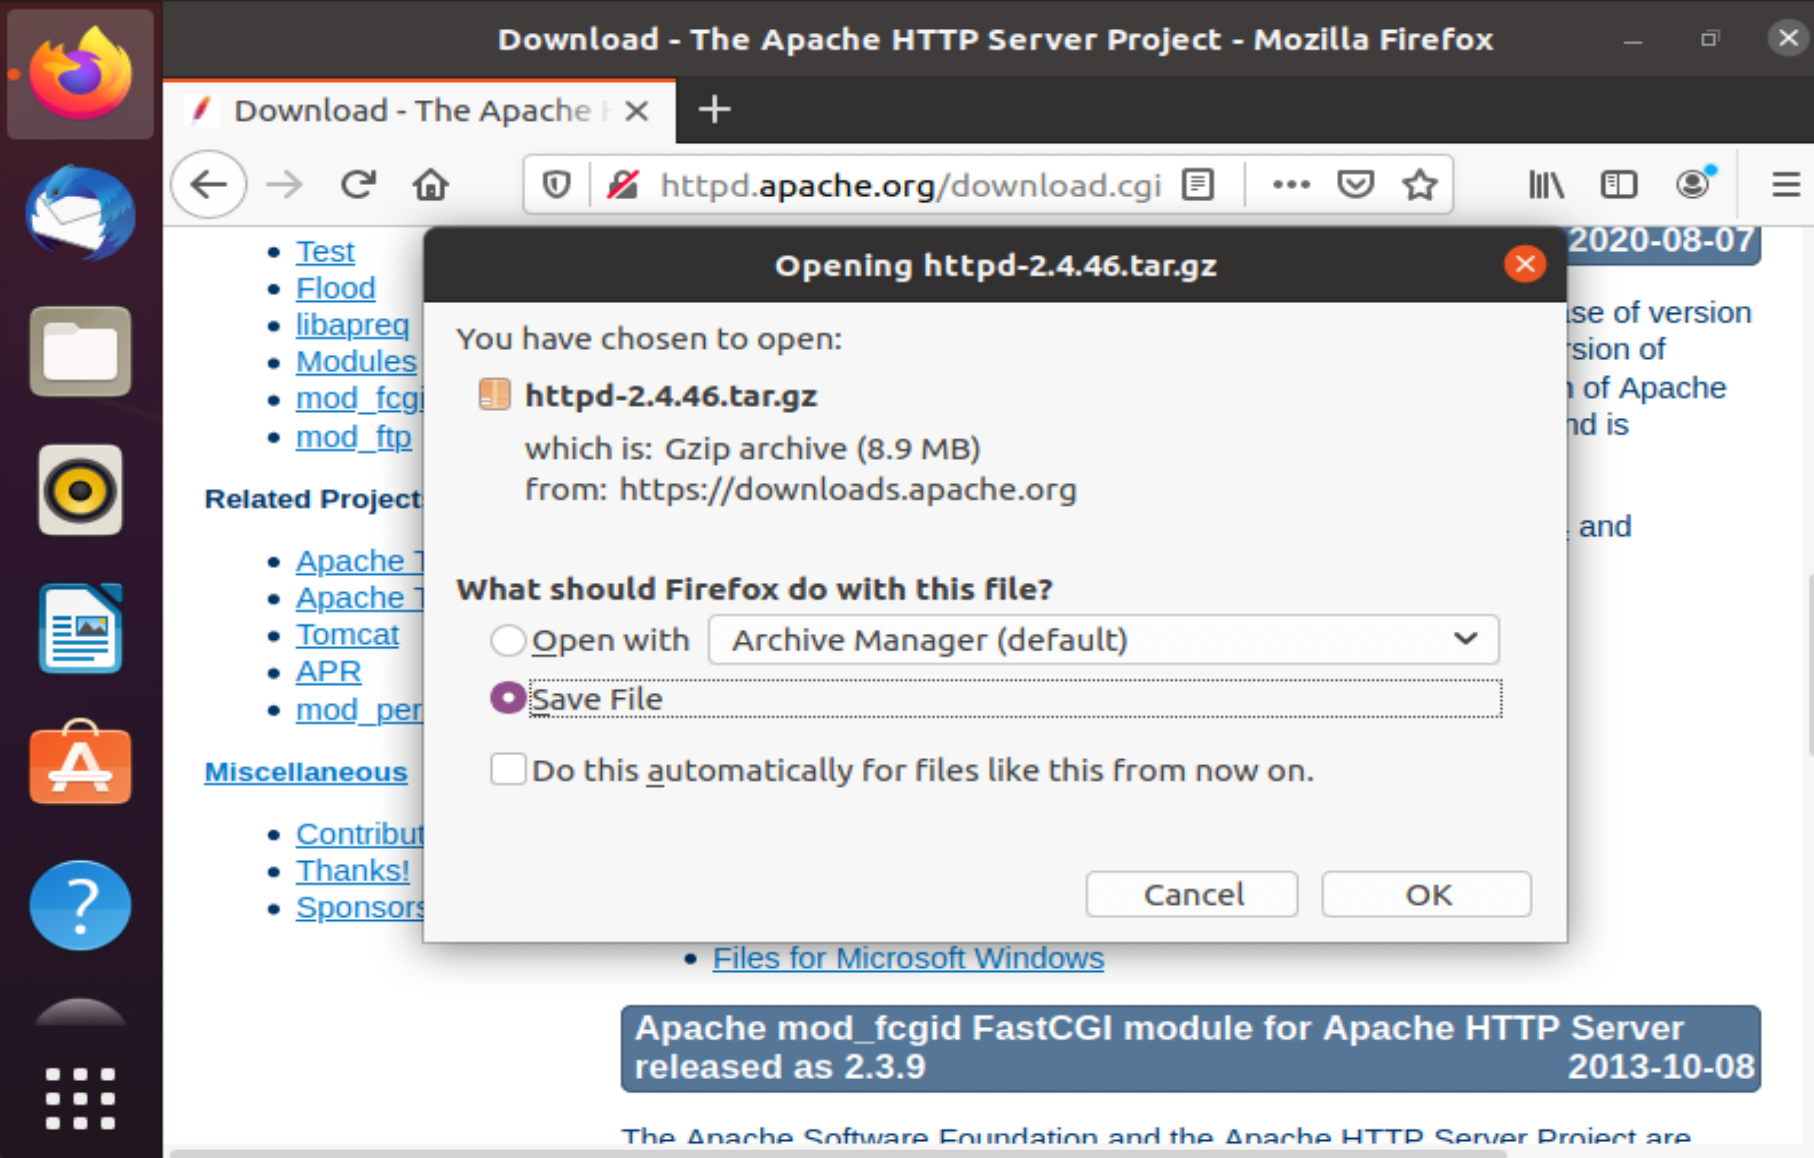The width and height of the screenshot is (1814, 1158).
Task: Open Files for Microsoft Windows link
Action: pyautogui.click(x=908, y=958)
